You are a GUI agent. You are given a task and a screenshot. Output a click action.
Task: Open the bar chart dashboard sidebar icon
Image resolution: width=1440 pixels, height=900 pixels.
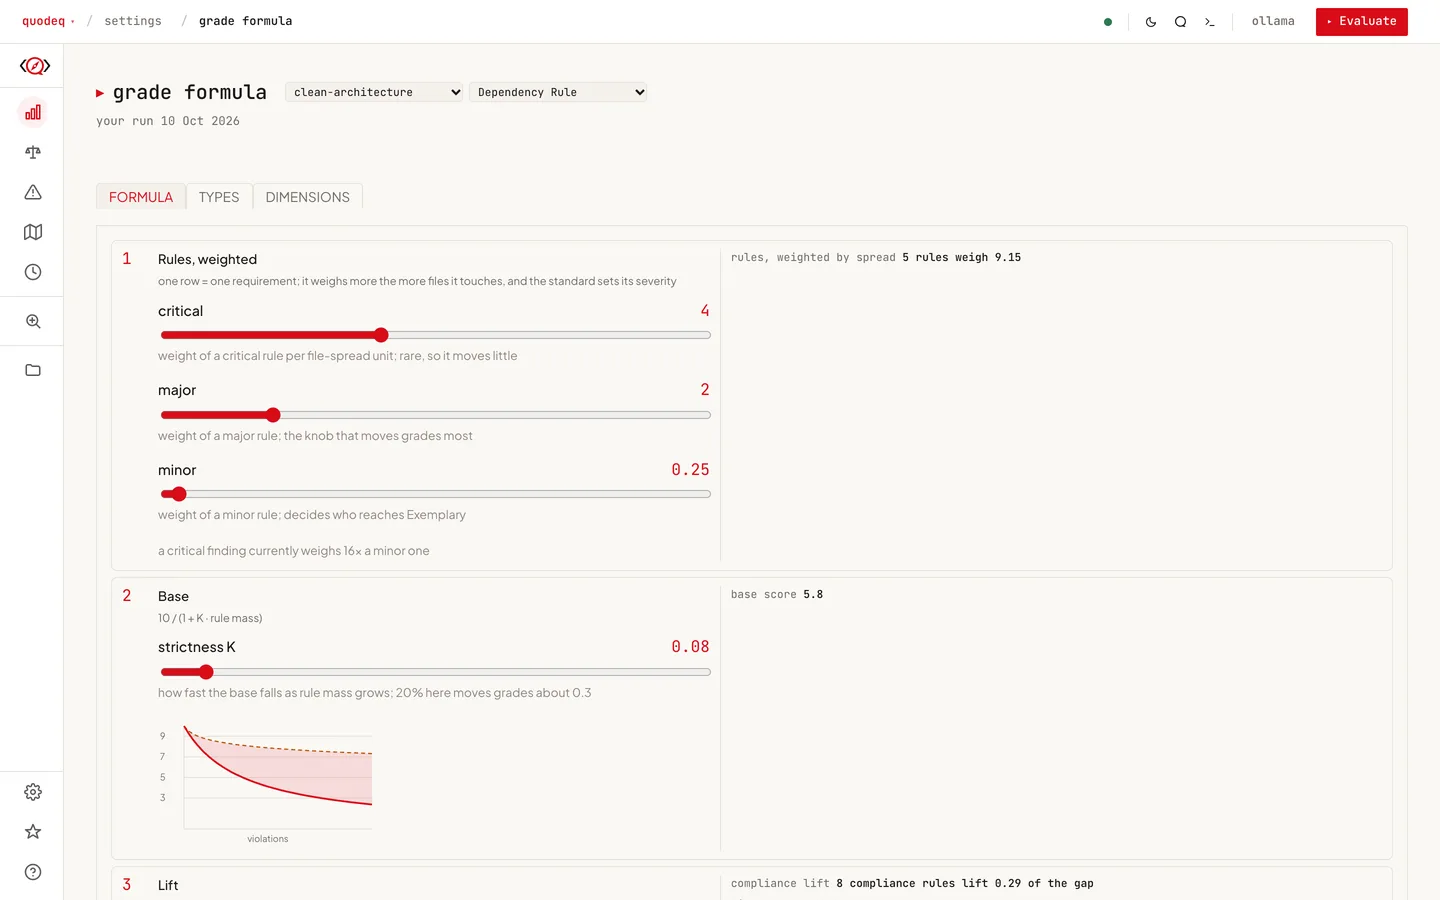(33, 112)
